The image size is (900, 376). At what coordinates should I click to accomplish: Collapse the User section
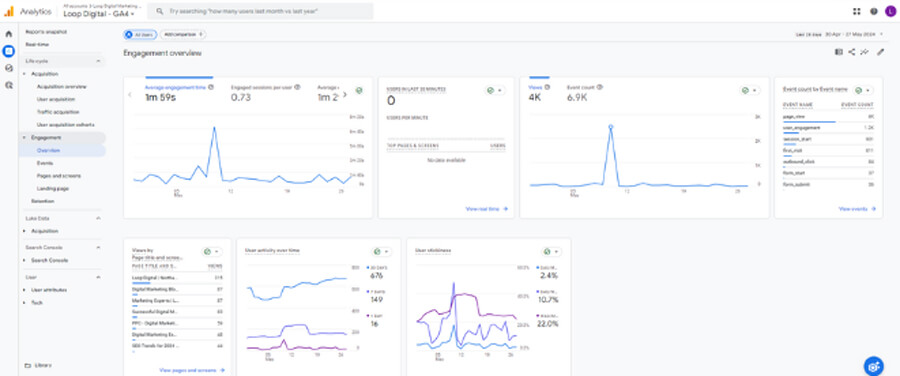point(98,277)
